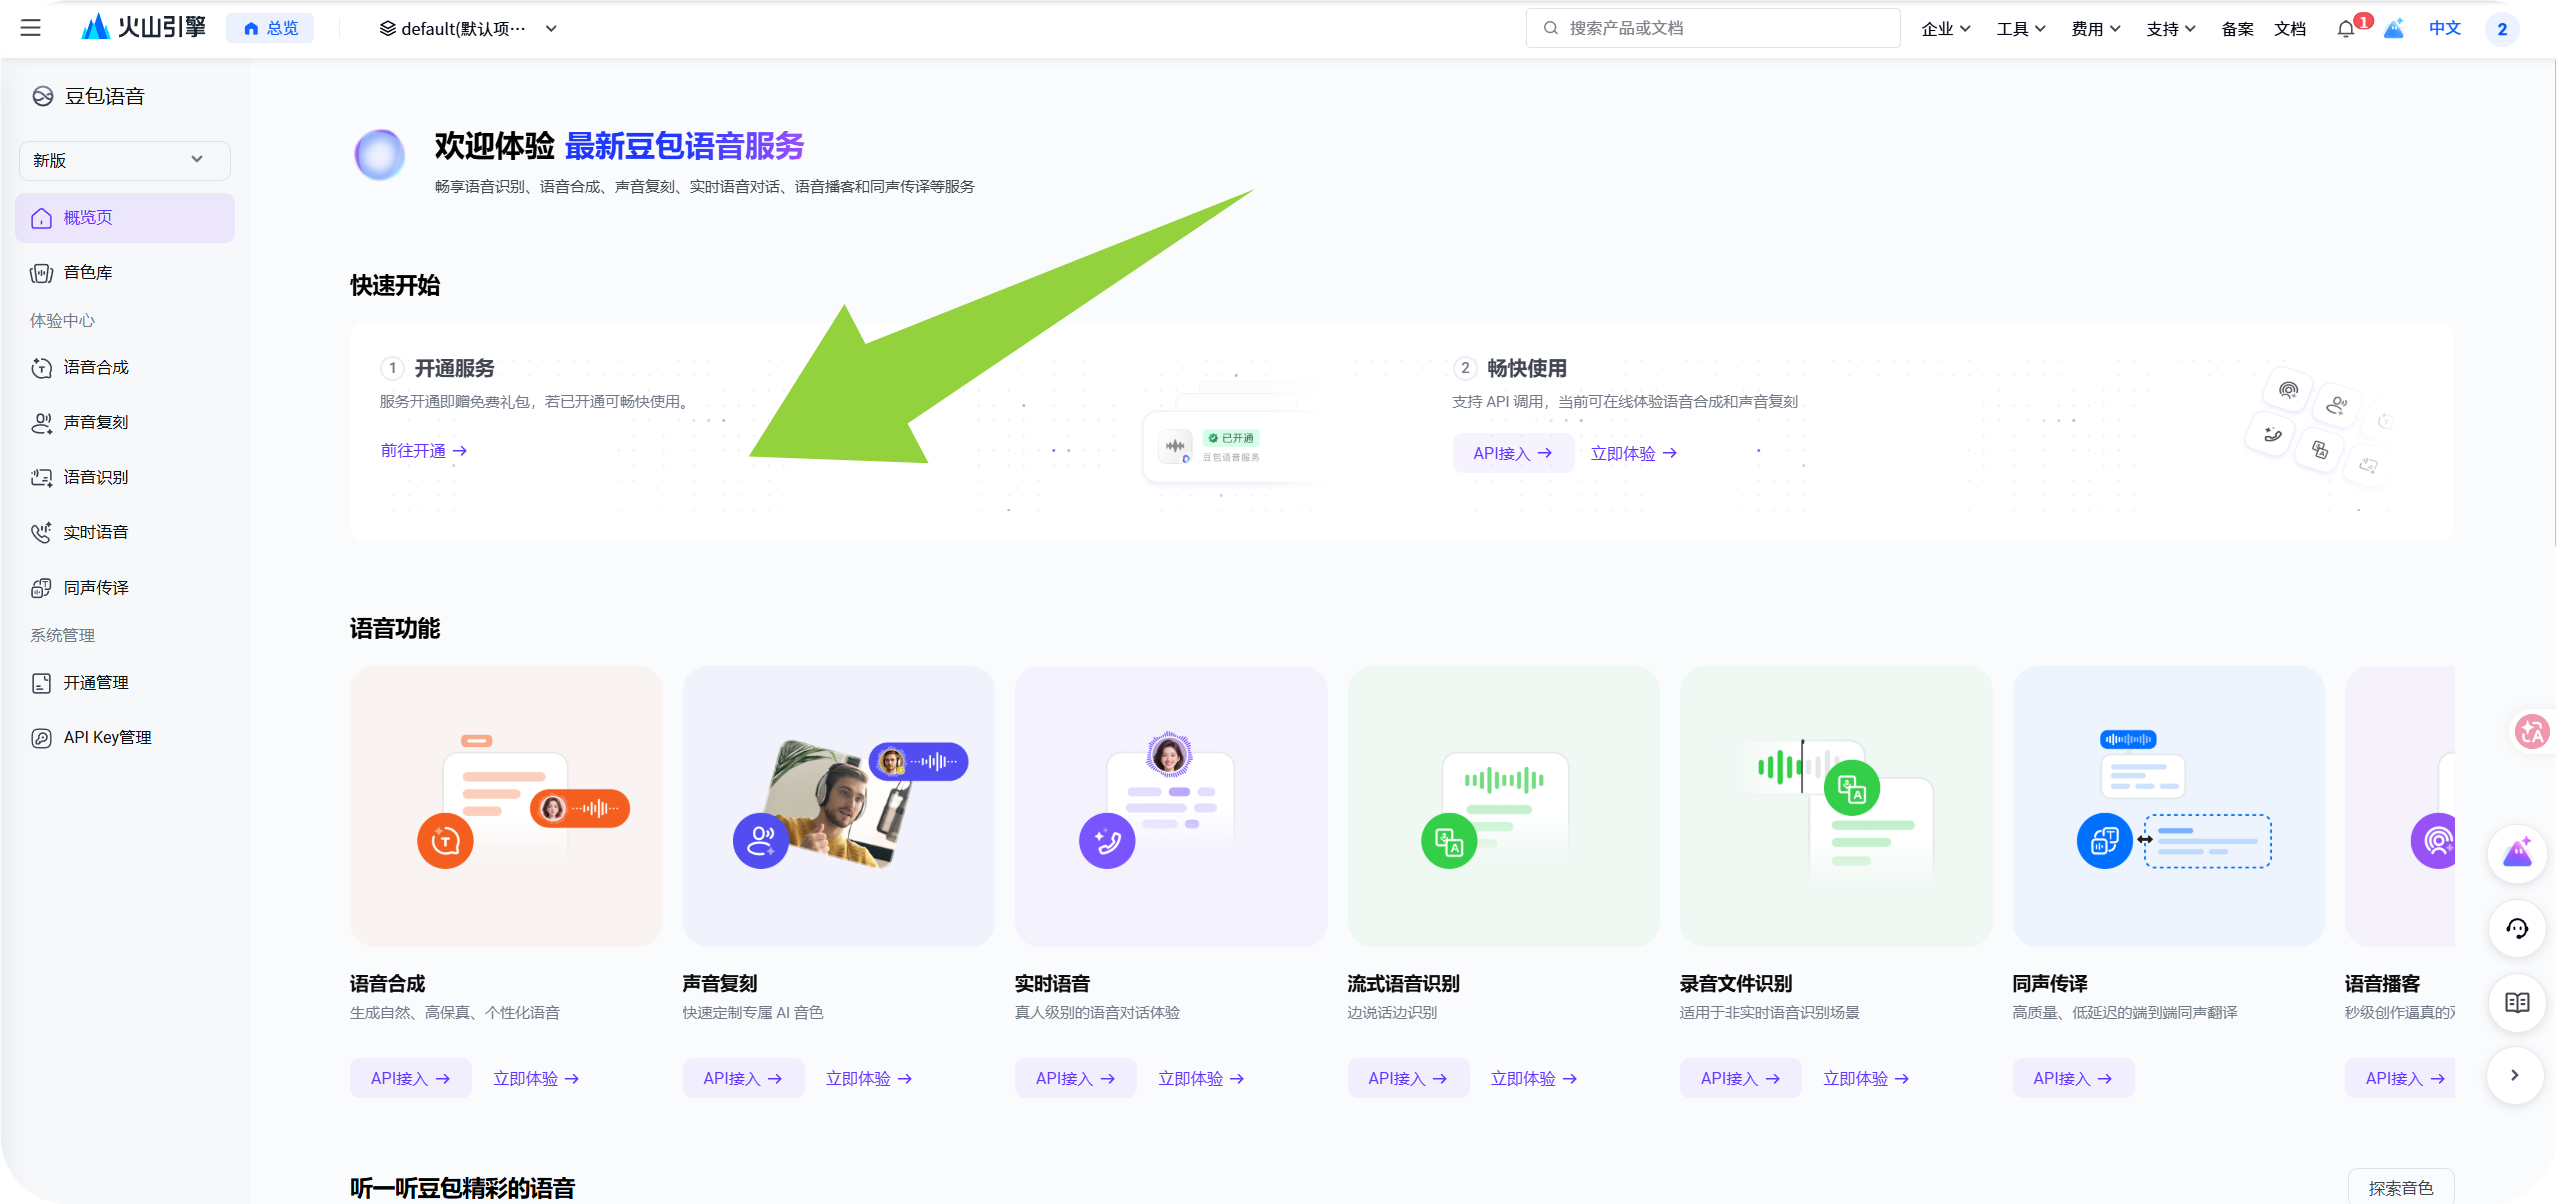The image size is (2556, 1204).
Task: Expand the default project selector
Action: (x=467, y=28)
